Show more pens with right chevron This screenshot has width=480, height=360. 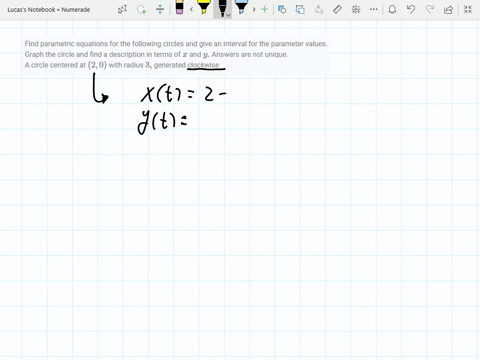point(254,9)
